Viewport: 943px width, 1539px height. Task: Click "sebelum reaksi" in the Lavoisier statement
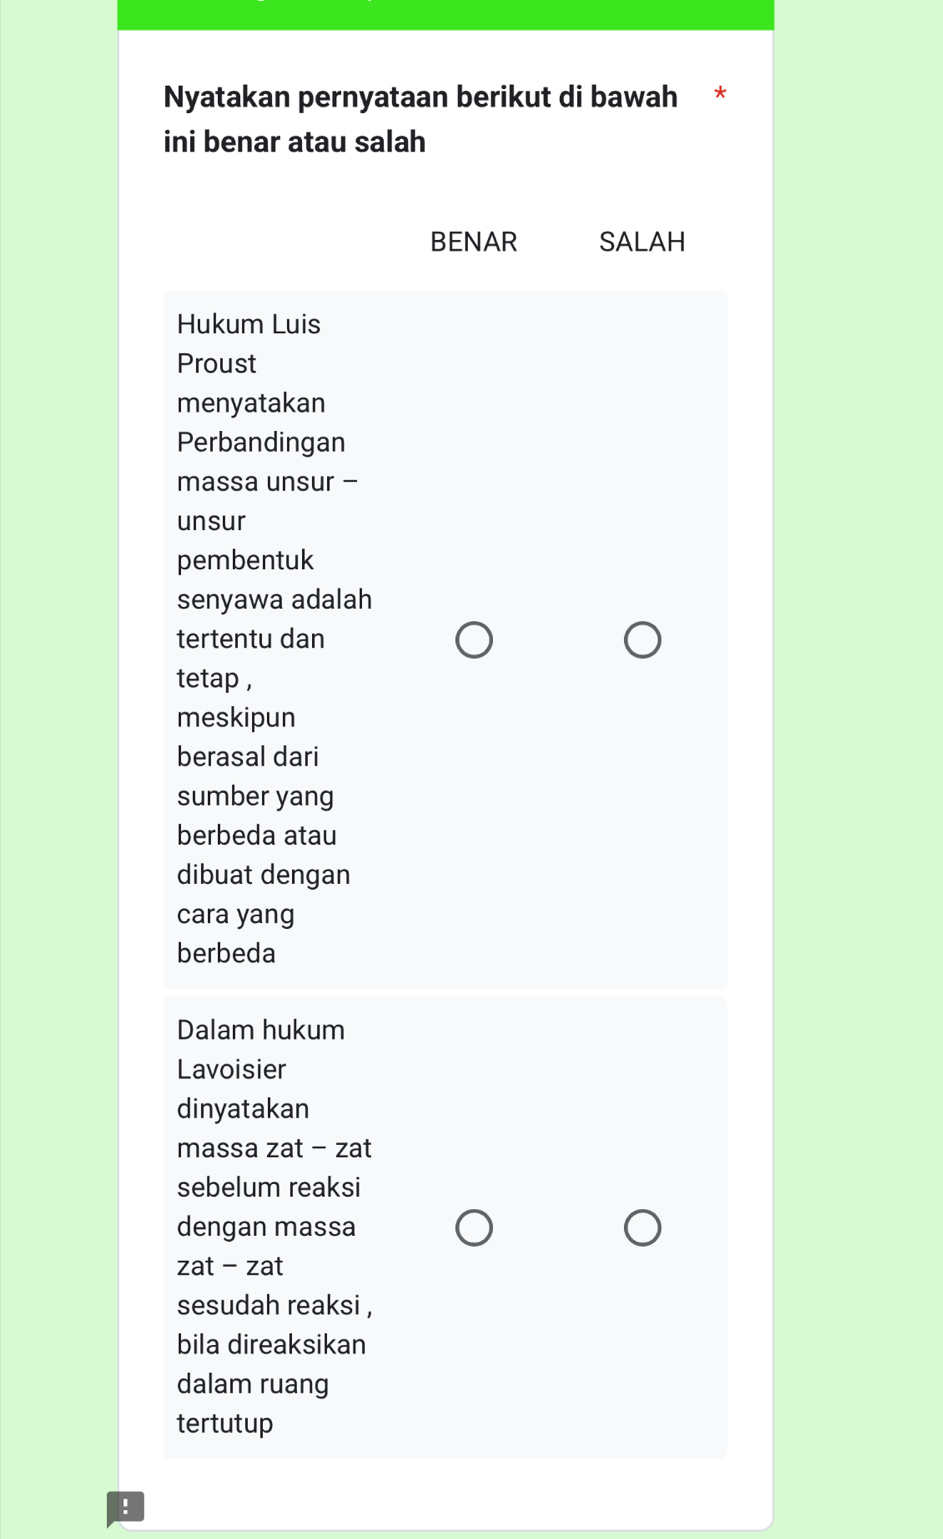point(269,1187)
